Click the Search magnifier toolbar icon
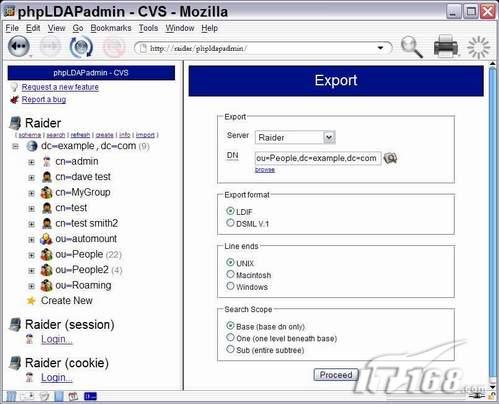499x404 pixels. [x=411, y=47]
